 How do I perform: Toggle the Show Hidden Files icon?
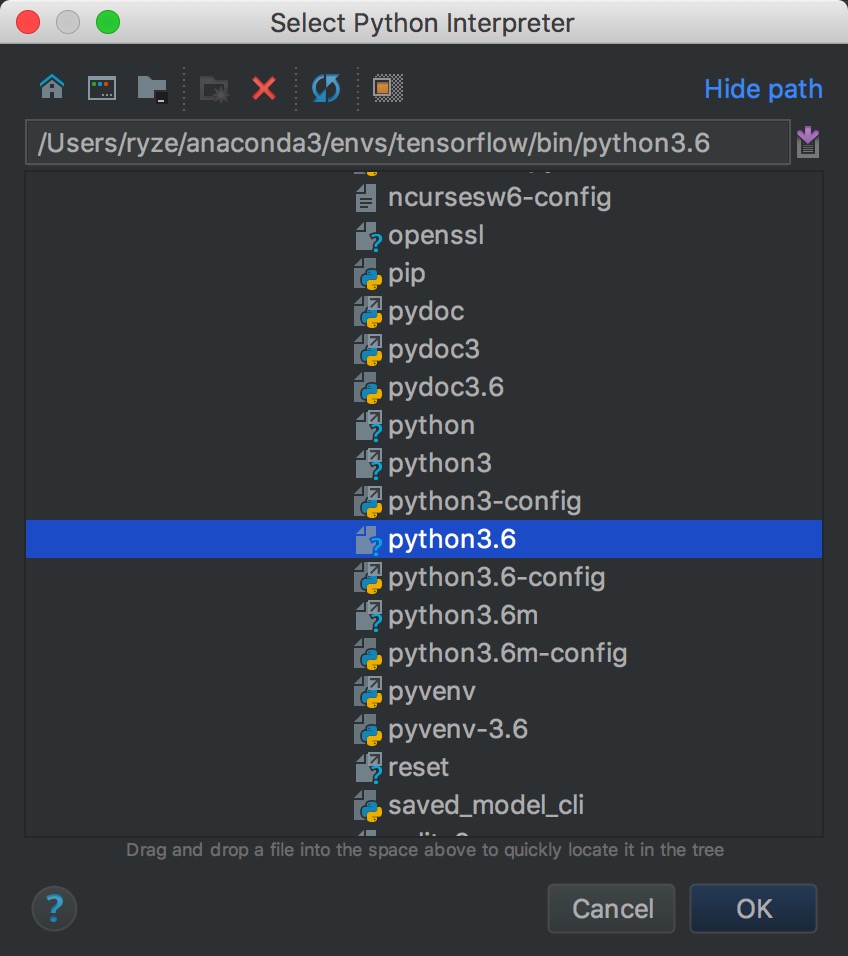(x=386, y=88)
